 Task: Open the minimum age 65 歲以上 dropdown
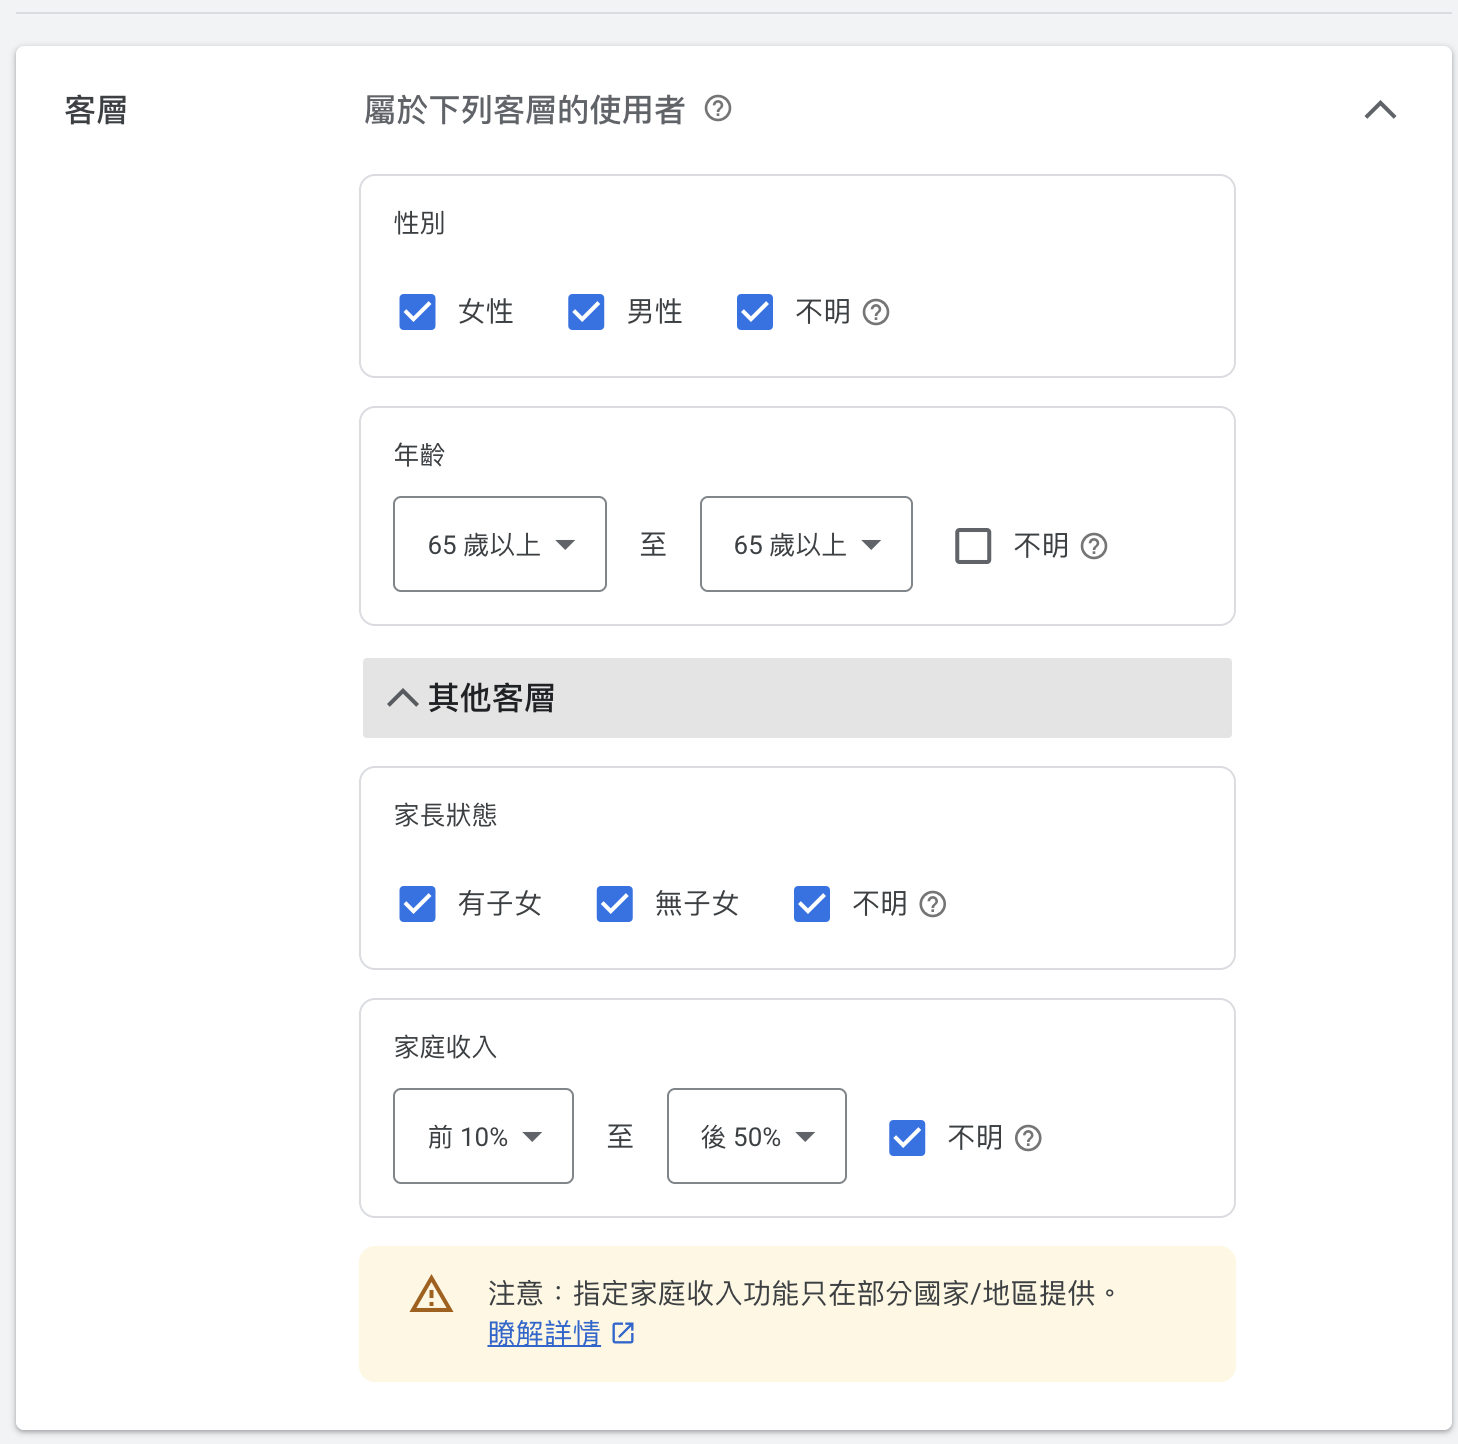click(x=500, y=544)
